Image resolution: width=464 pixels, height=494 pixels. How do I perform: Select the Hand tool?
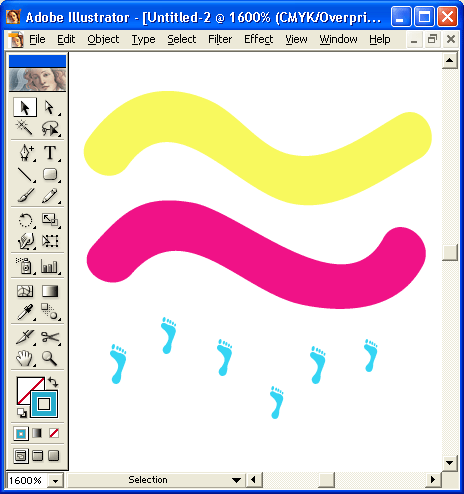25,358
